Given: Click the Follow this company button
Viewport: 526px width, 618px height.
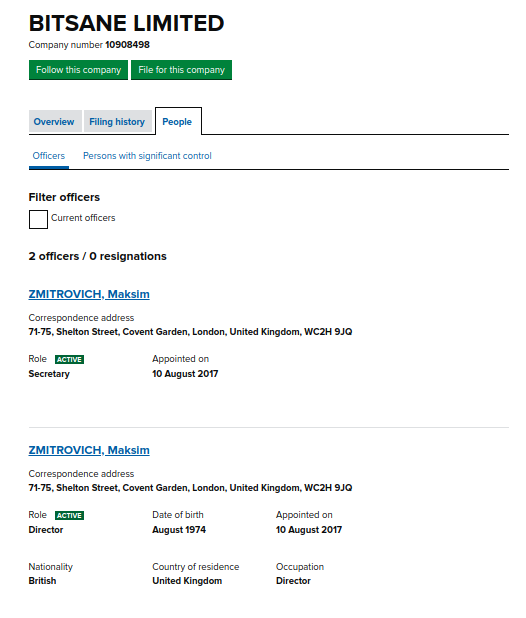Looking at the screenshot, I should coord(78,70).
